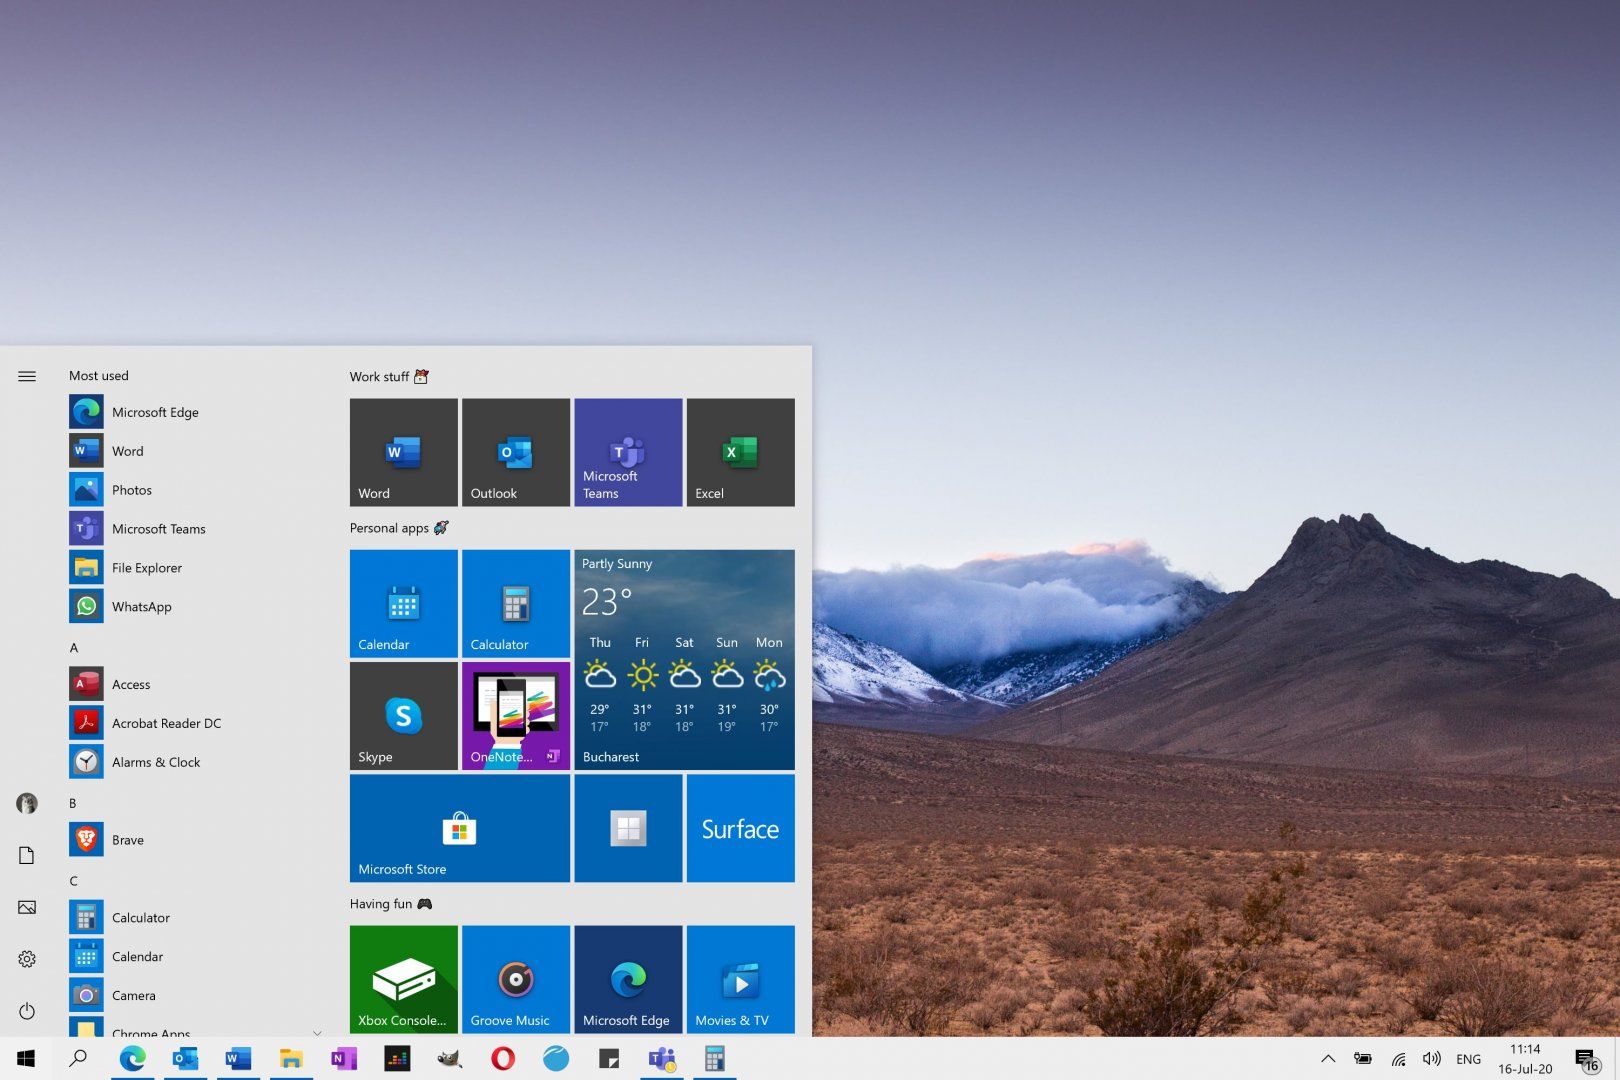Click the Personal apps group header
1620x1080 pixels.
coord(399,528)
